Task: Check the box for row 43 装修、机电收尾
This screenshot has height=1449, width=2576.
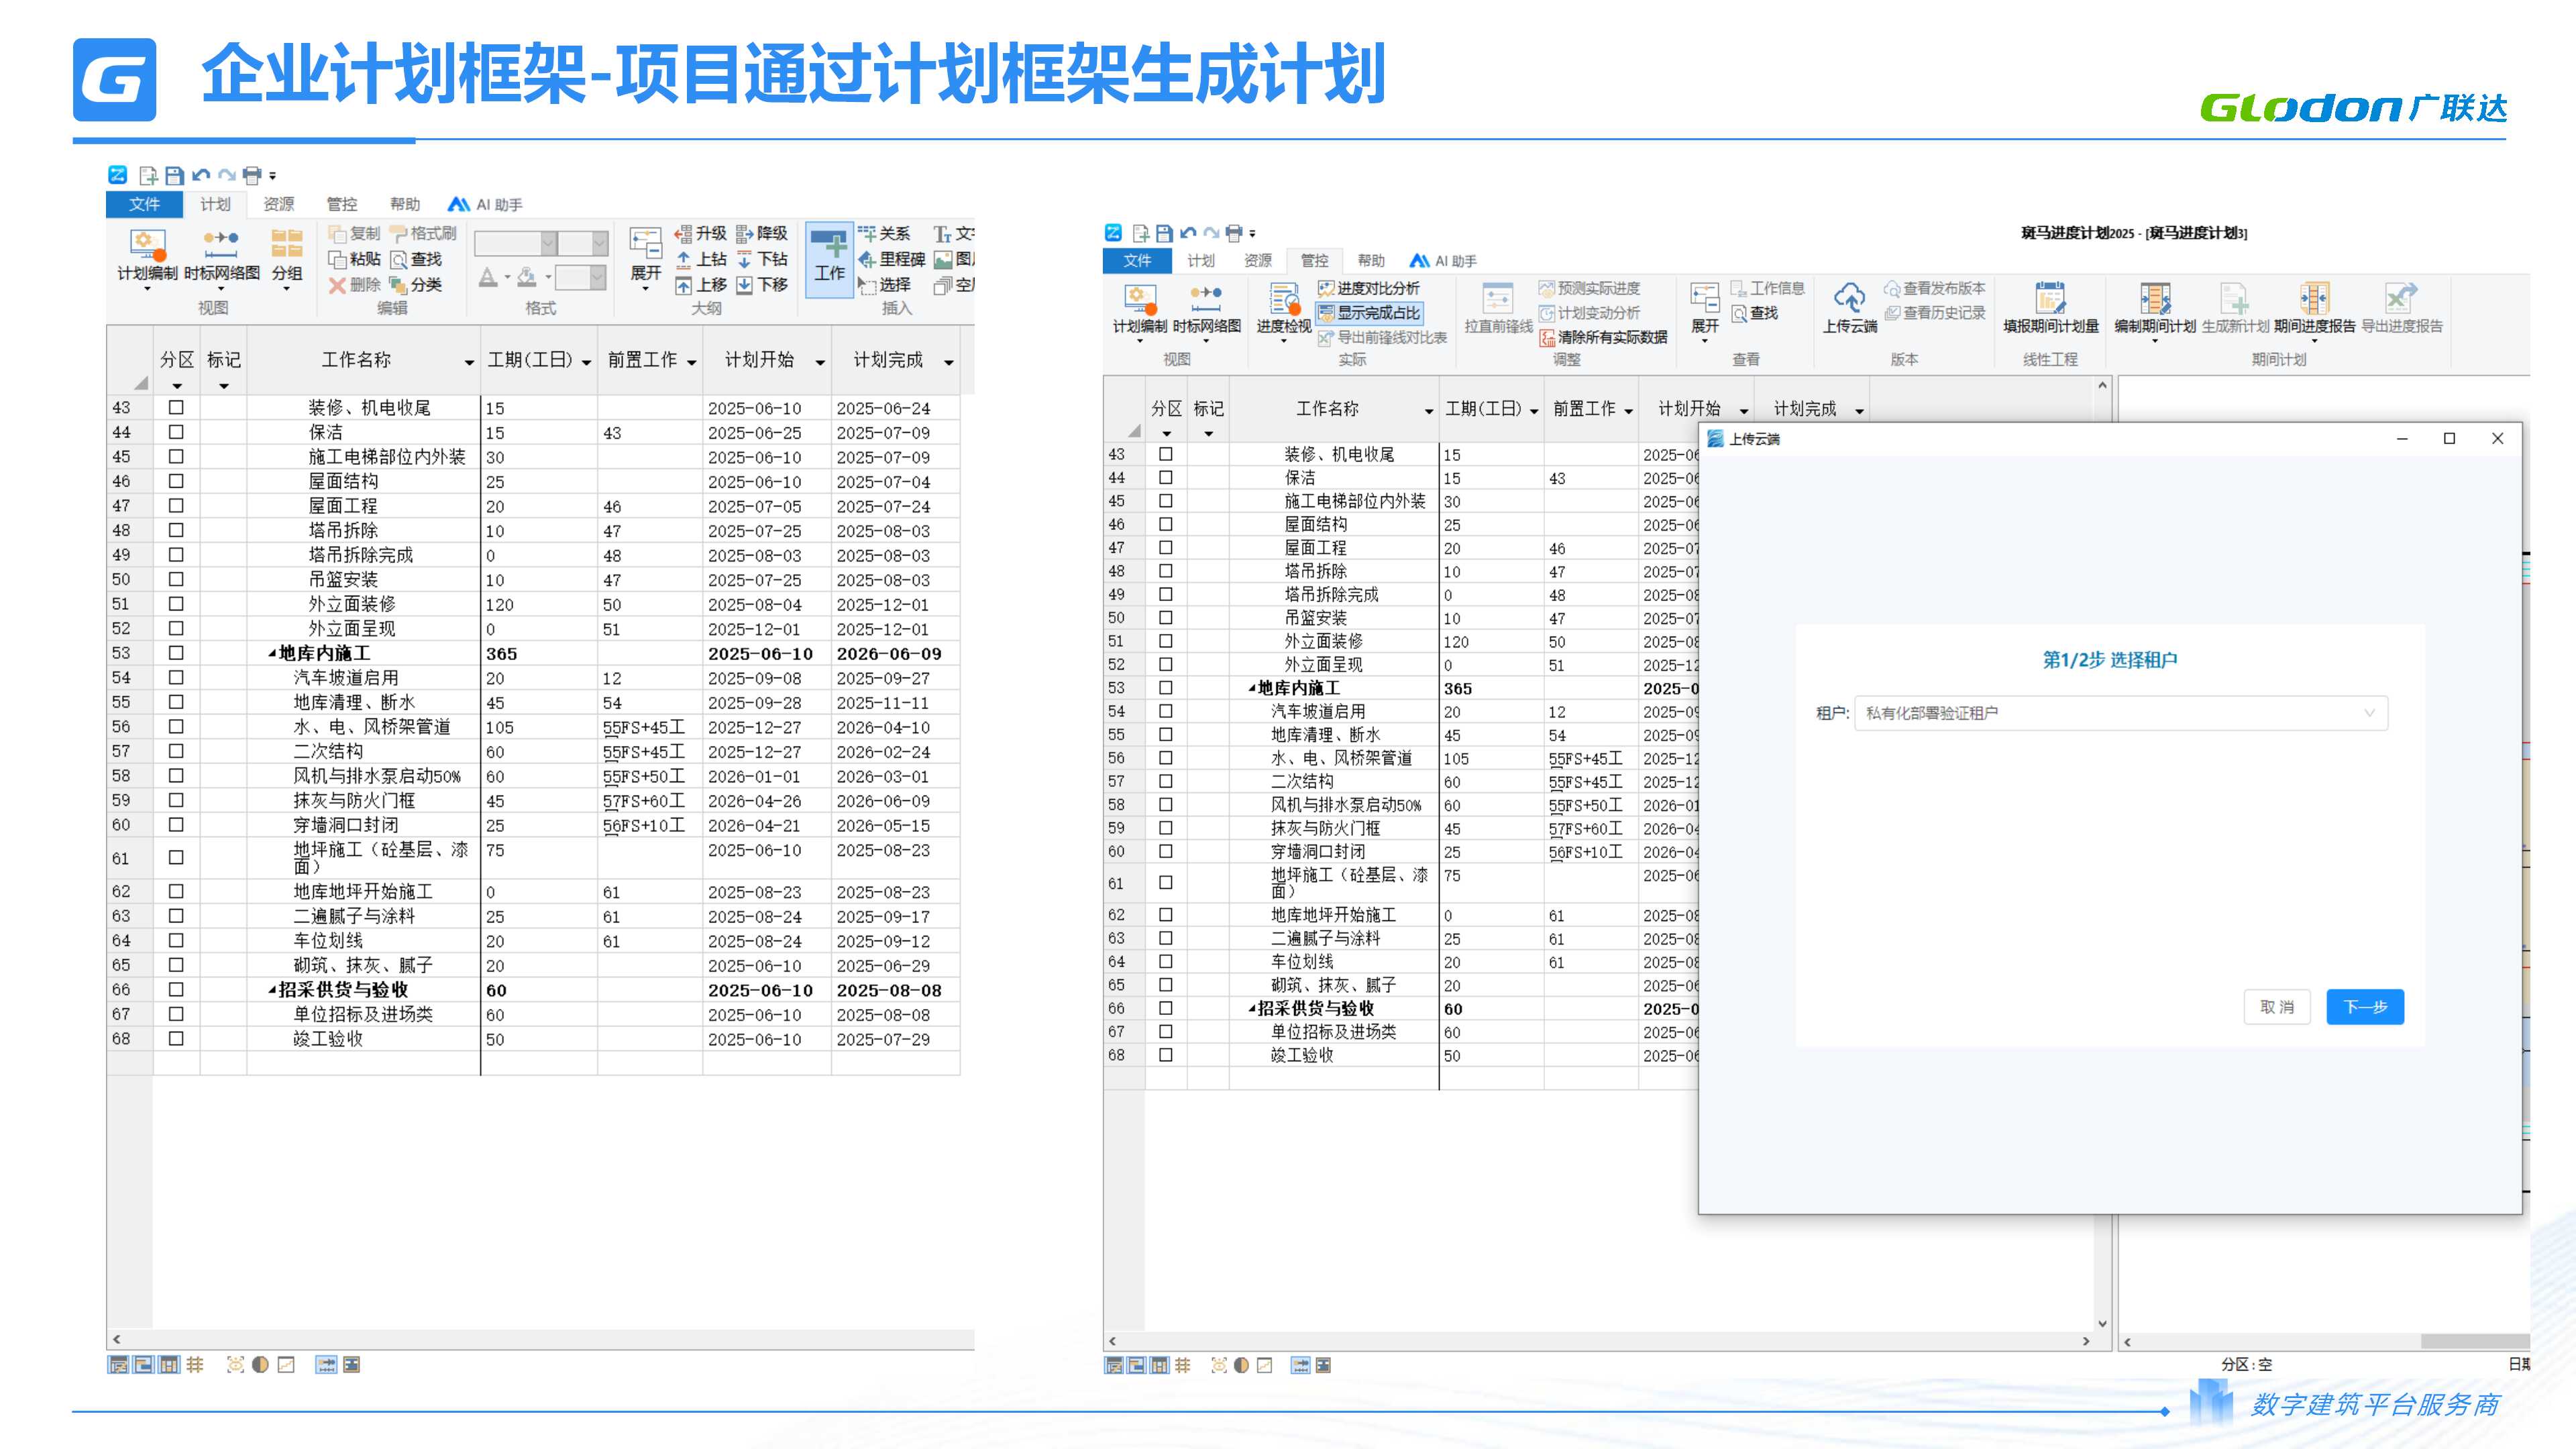Action: [x=176, y=407]
